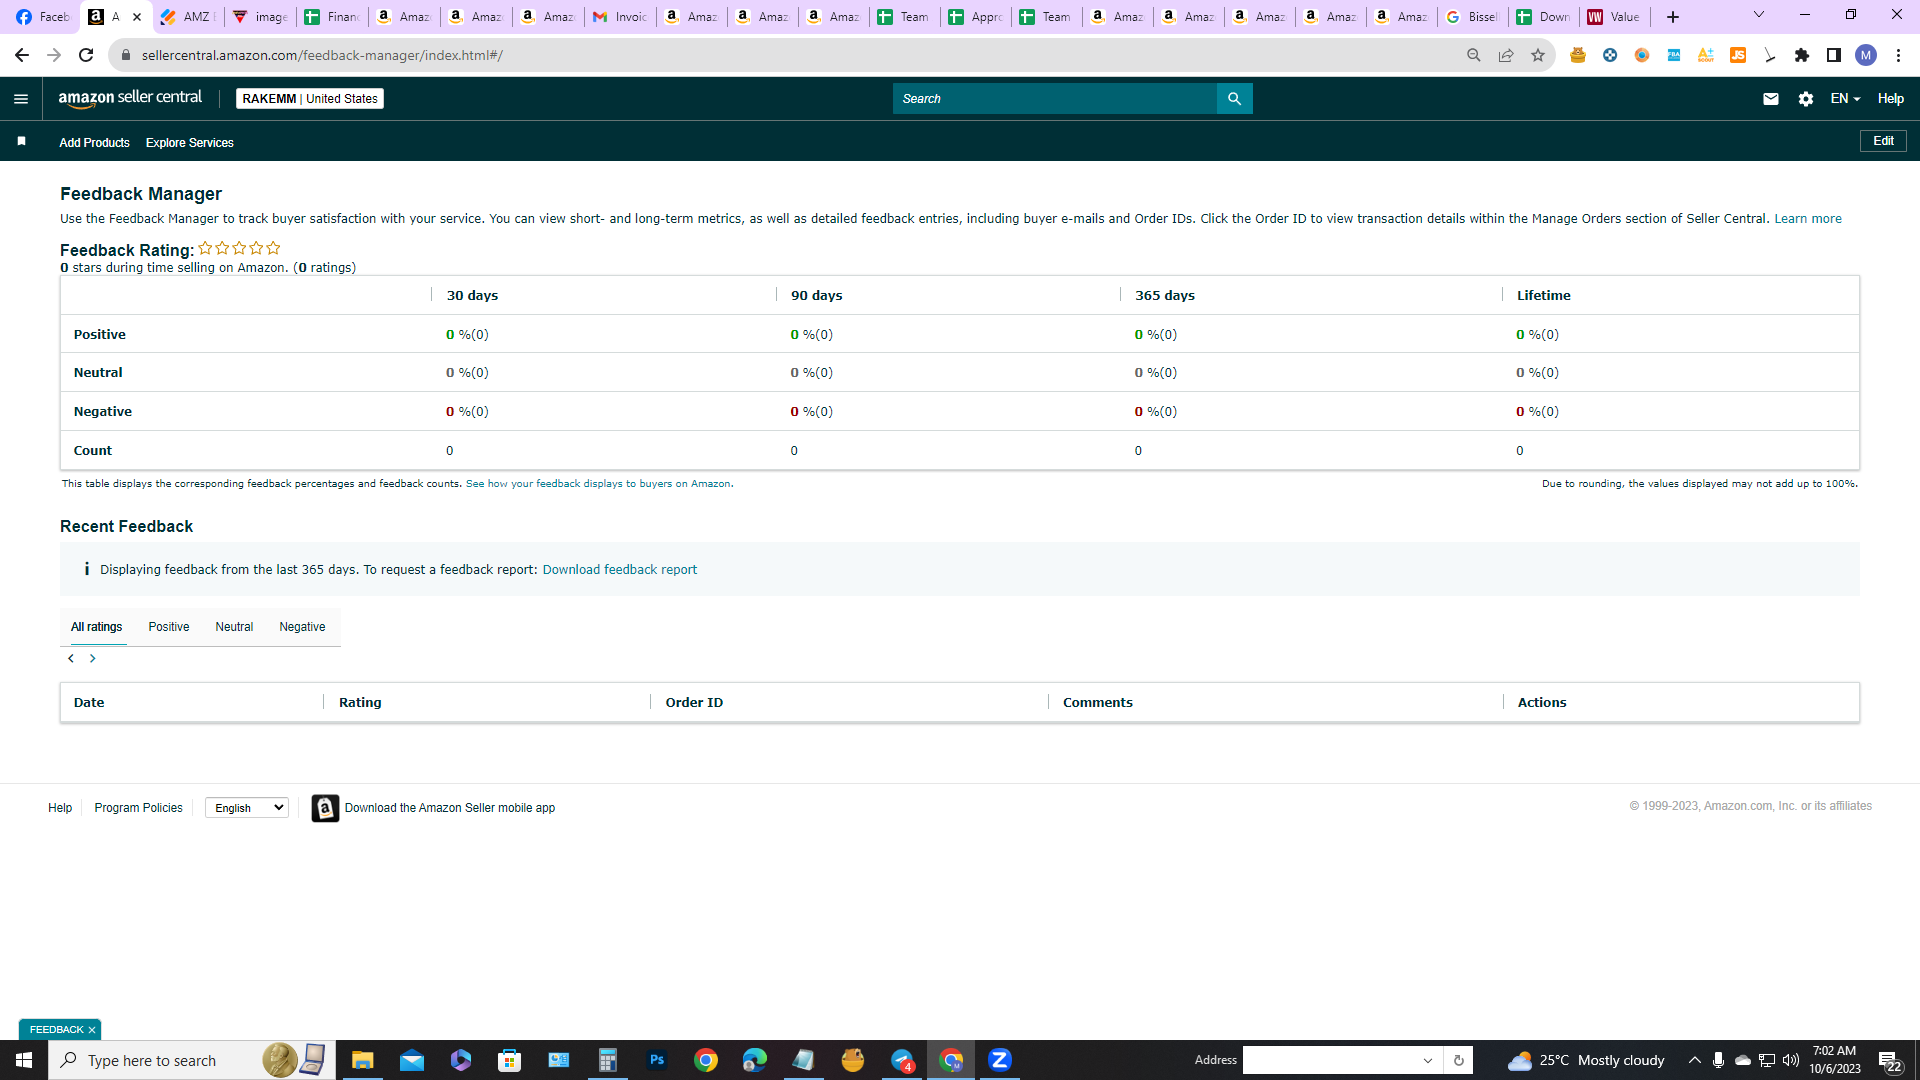Viewport: 1920px width, 1080px height.
Task: Reload the page
Action: (86, 55)
